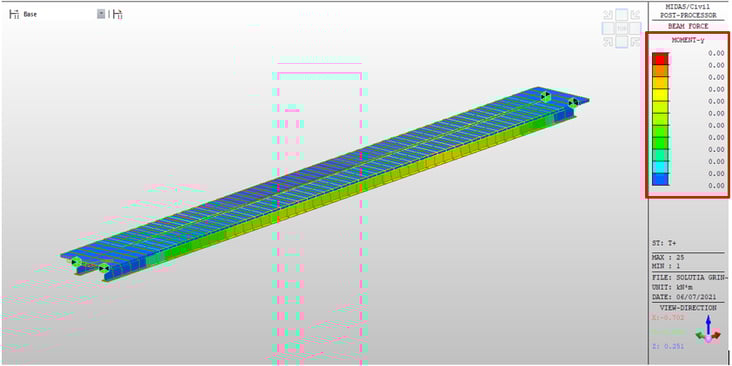The height and width of the screenshot is (366, 732).
Task: Click the TOP face of the view cube
Action: 621,28
